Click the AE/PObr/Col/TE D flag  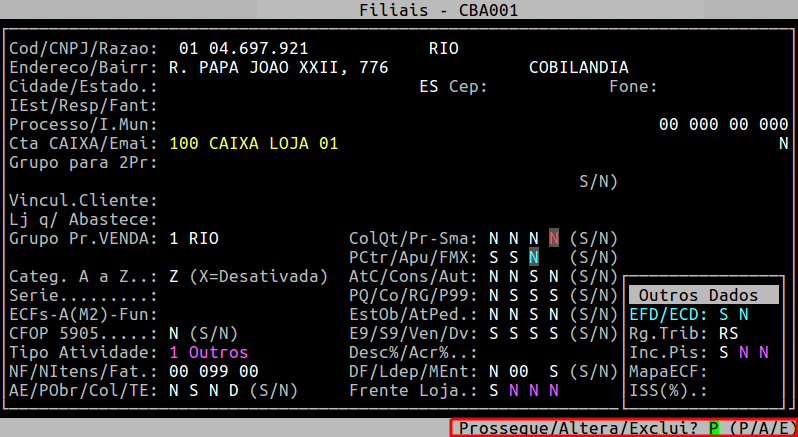234,390
